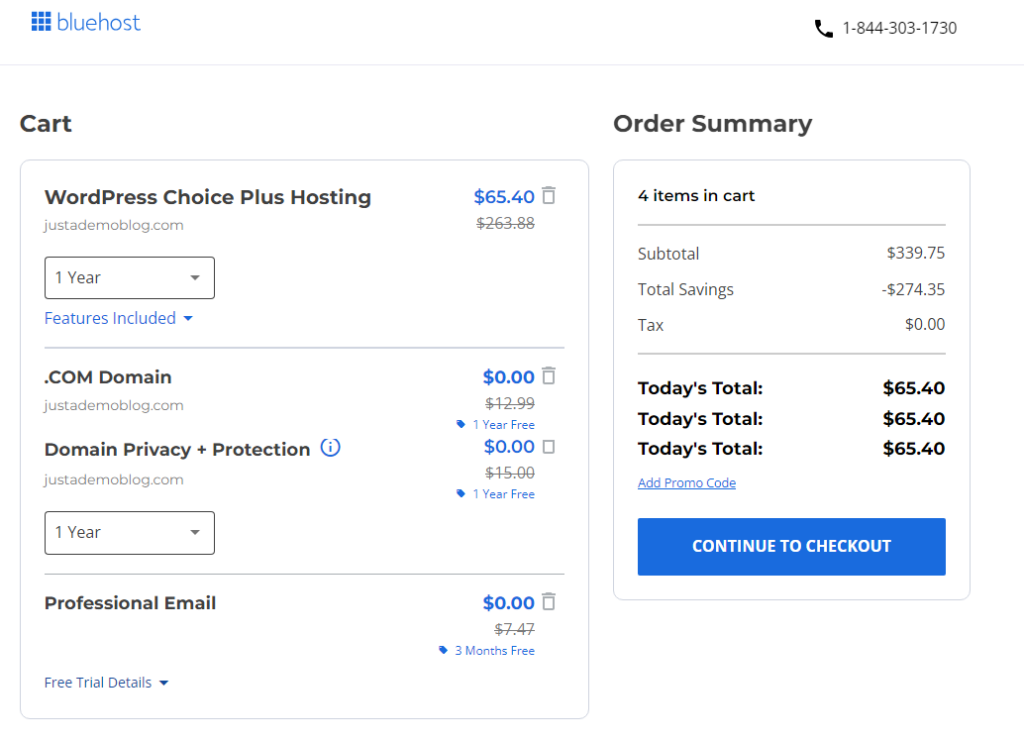1024x742 pixels.
Task: Click the $0.00 price of .COM Domain
Action: [x=509, y=377]
